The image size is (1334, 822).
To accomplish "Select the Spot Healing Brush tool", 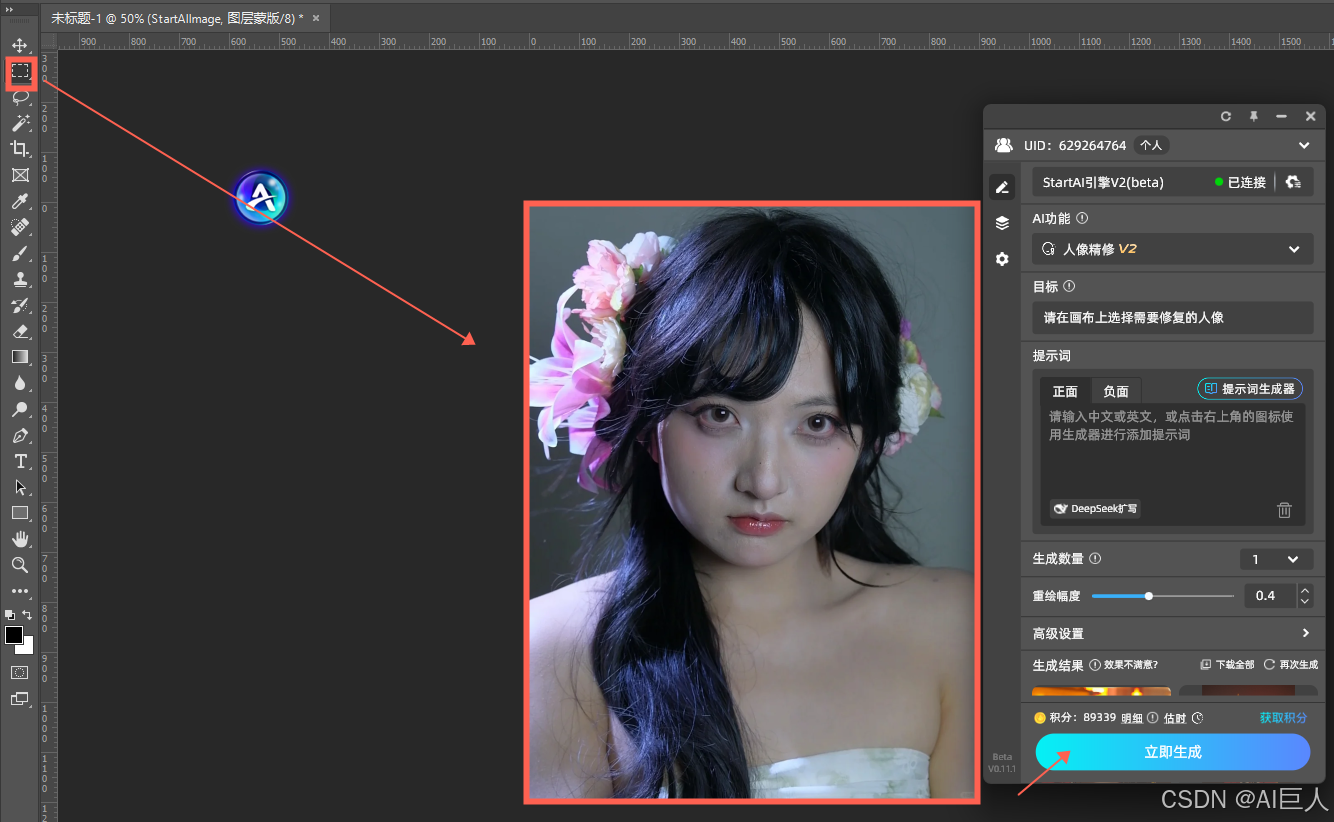I will [x=20, y=227].
